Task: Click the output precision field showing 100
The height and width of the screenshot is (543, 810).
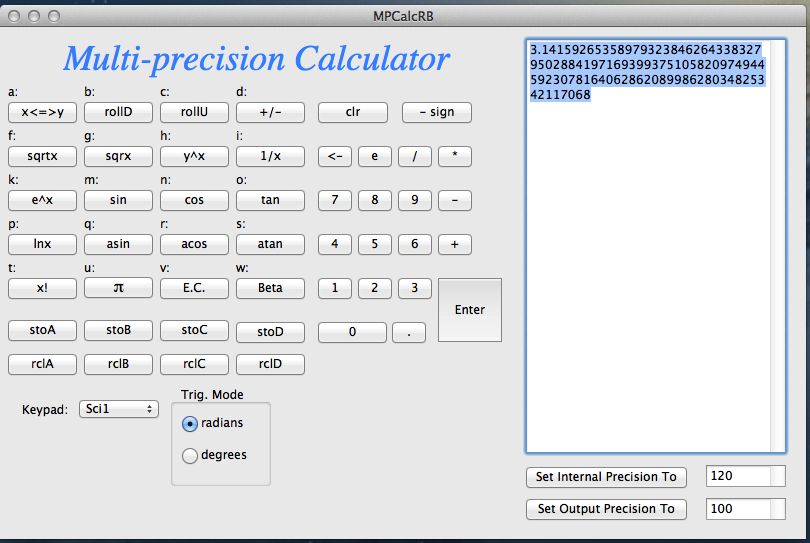Action: [738, 509]
